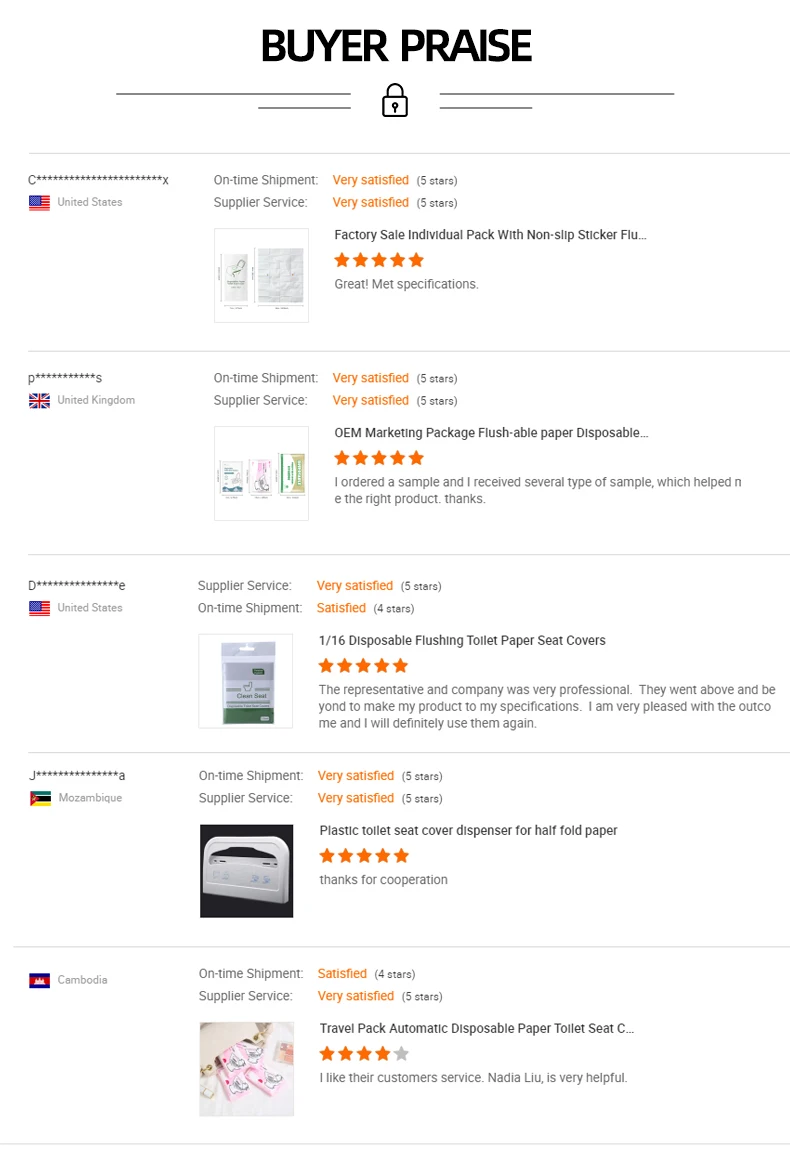Open the Factory Sale Individual Pack product link
Screen dimensions: 790x1153
coord(490,235)
